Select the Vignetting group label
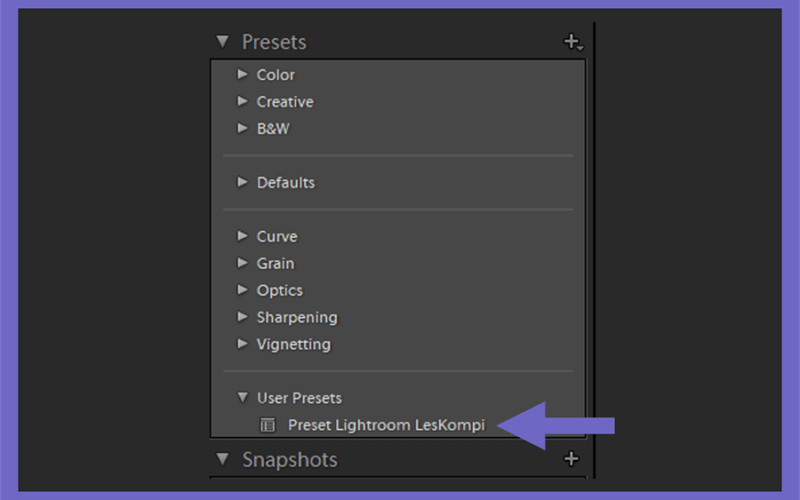Viewport: 800px width, 500px height. (x=293, y=344)
